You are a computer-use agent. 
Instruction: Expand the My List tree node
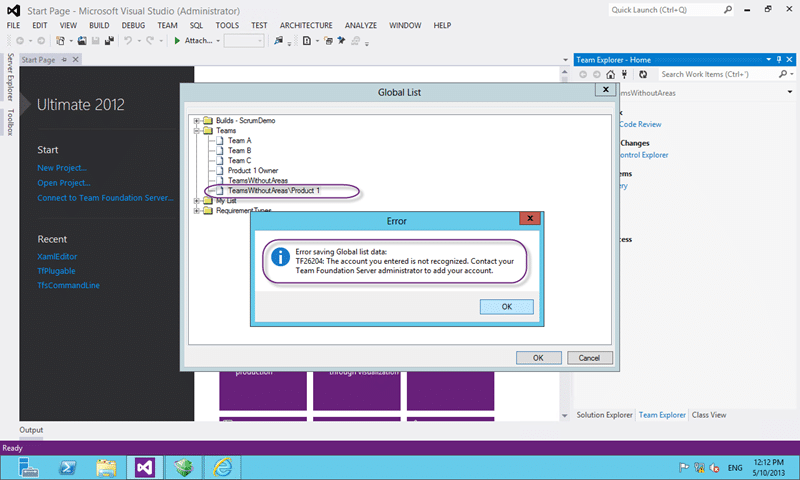[x=197, y=201]
